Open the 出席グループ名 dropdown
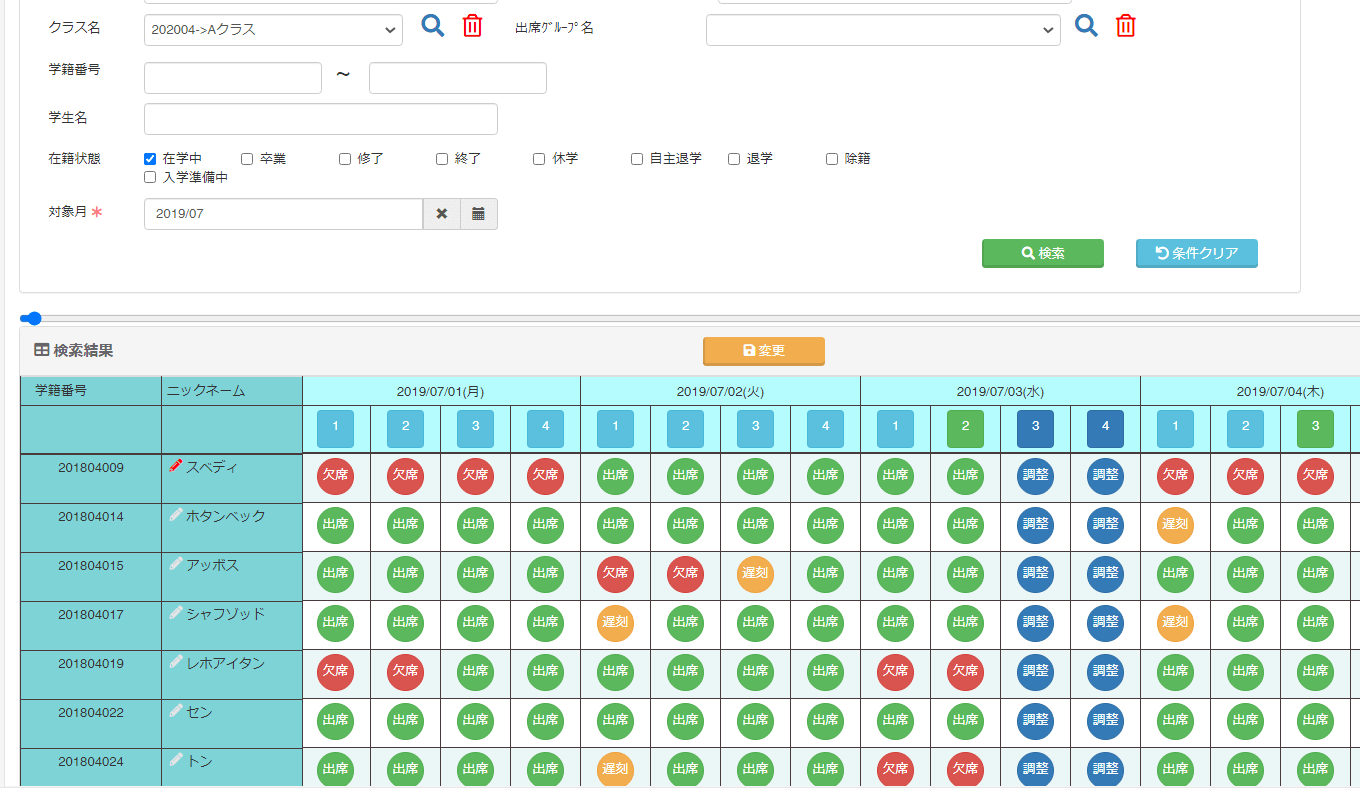 883,30
